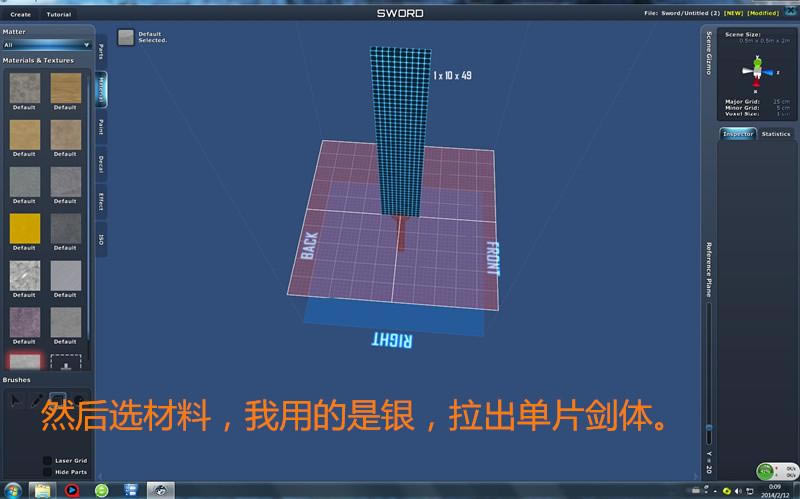
Task: Switch to the Paint vertical tab
Action: click(101, 126)
